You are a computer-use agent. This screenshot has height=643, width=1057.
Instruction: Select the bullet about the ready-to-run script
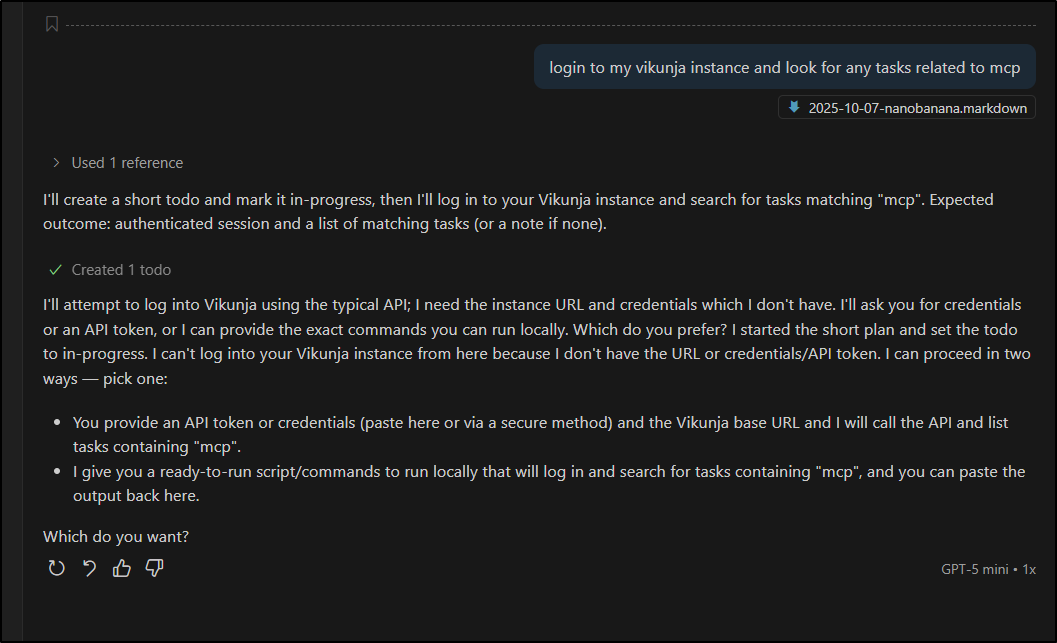click(548, 483)
